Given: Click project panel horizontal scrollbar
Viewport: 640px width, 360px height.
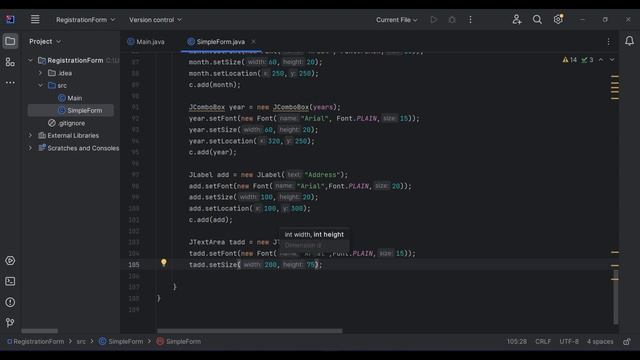Looking at the screenshot, I should 40,331.
